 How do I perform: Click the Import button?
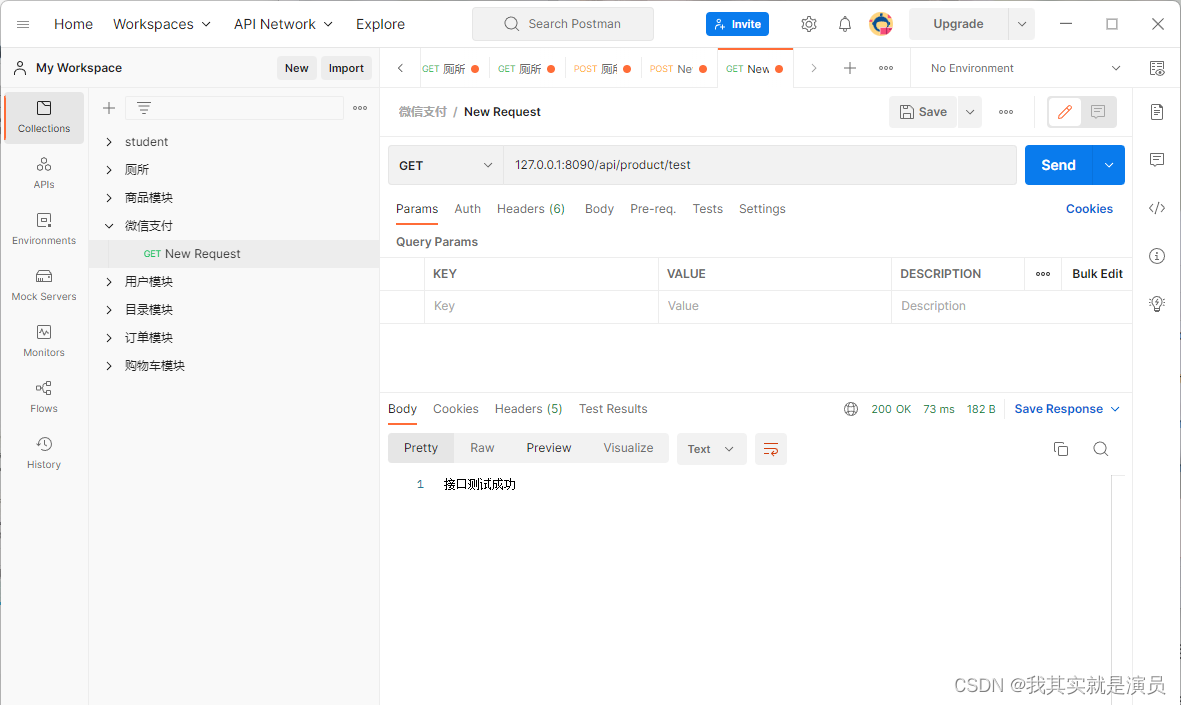point(346,69)
